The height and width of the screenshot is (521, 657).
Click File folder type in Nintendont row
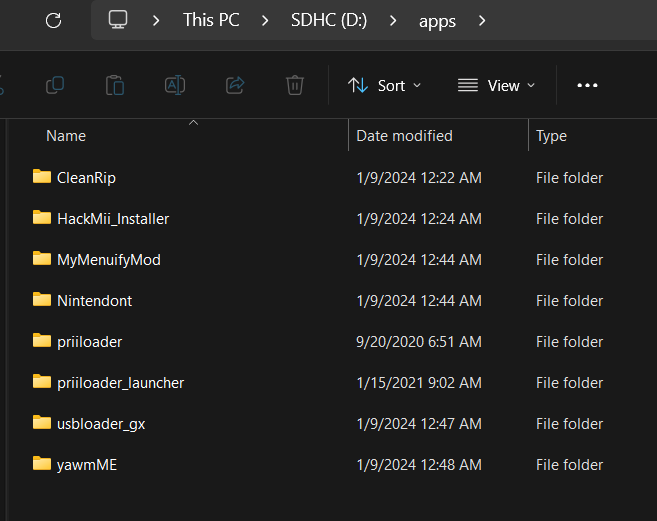click(569, 301)
